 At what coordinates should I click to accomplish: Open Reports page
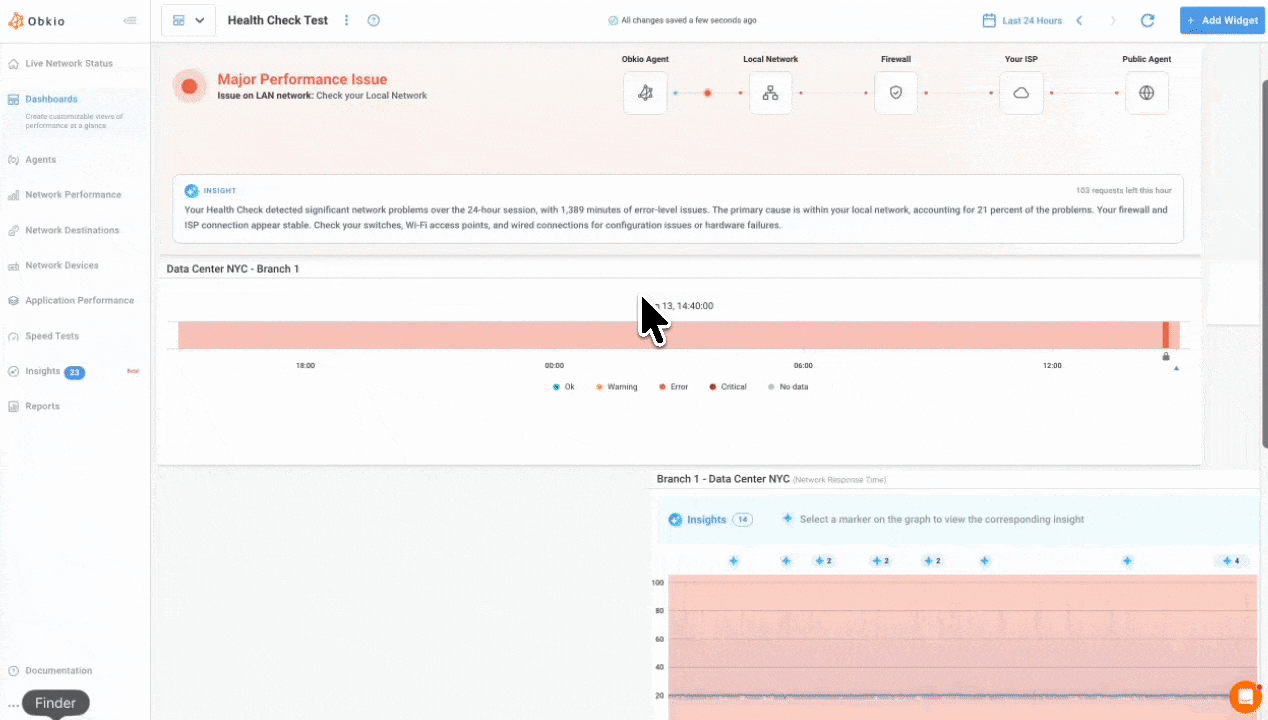(42, 406)
